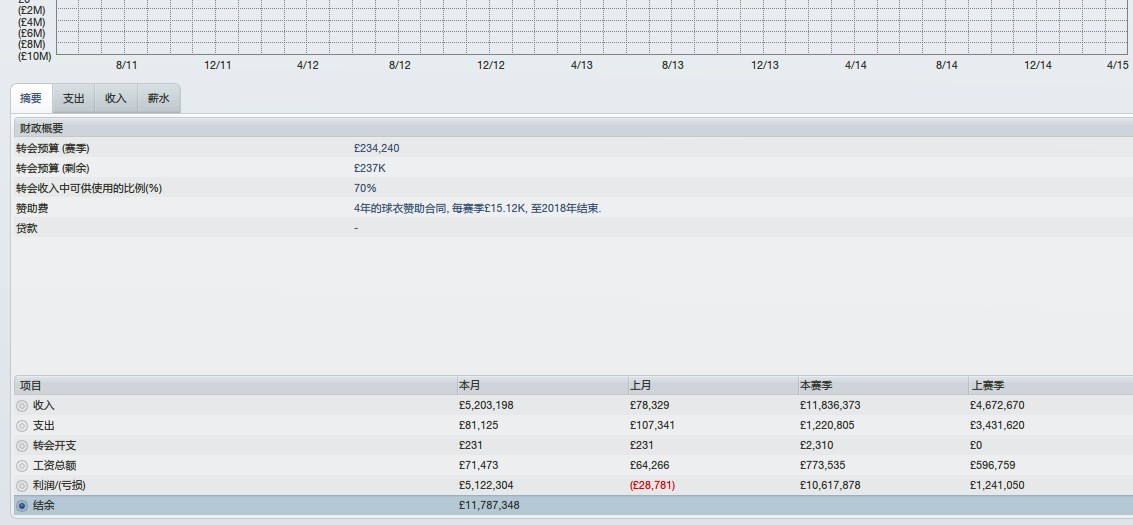Click the red loss value (£28,781)
This screenshot has height=525, width=1133.
[652, 485]
